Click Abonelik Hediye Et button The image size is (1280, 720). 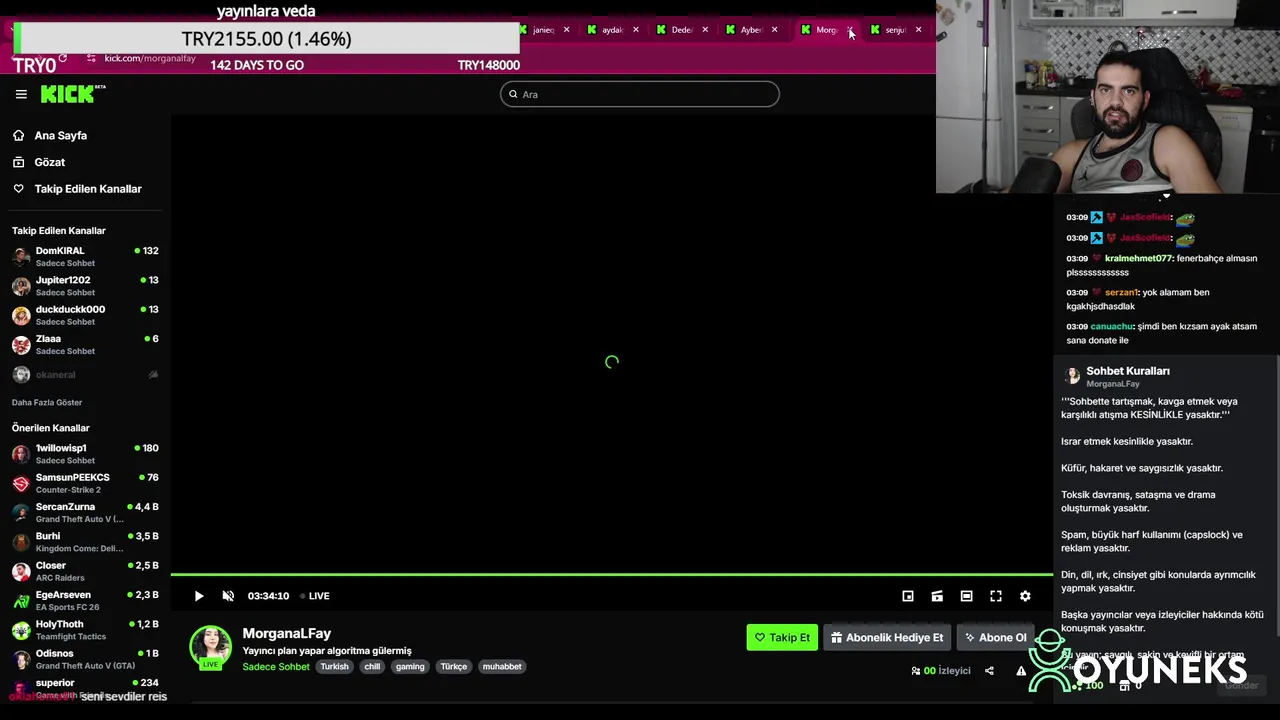tap(887, 637)
